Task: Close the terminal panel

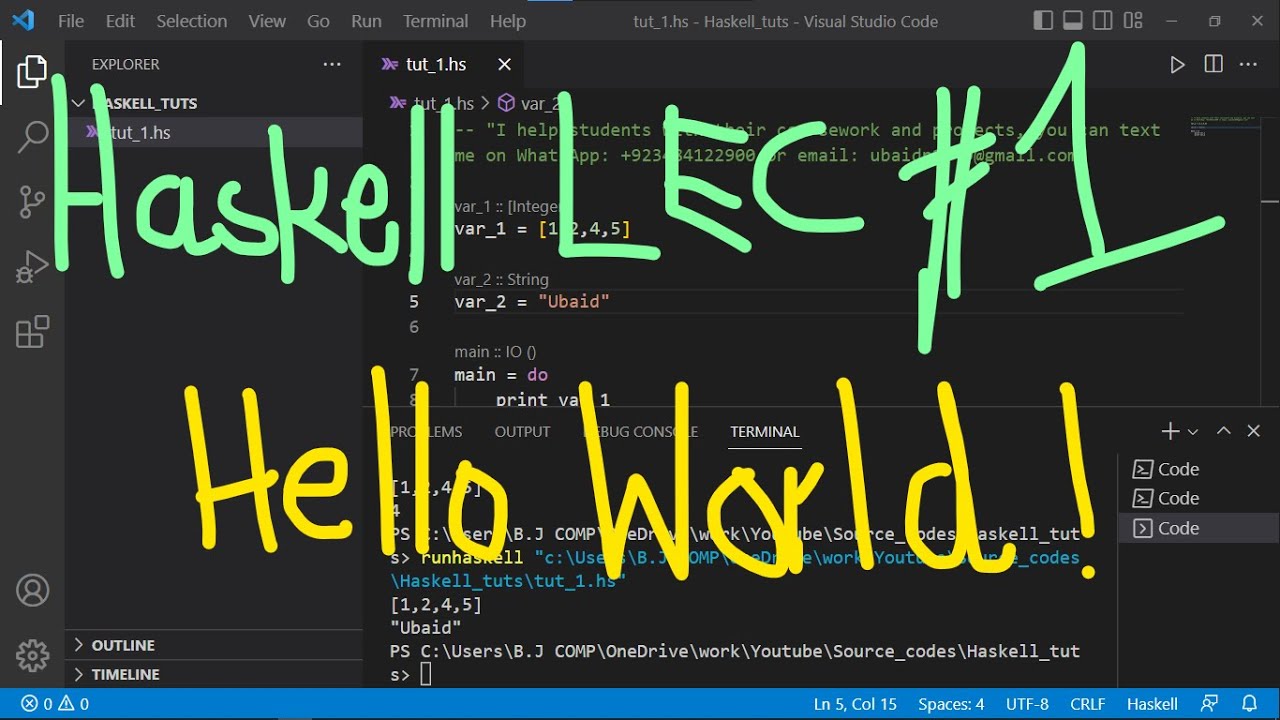Action: click(1253, 431)
